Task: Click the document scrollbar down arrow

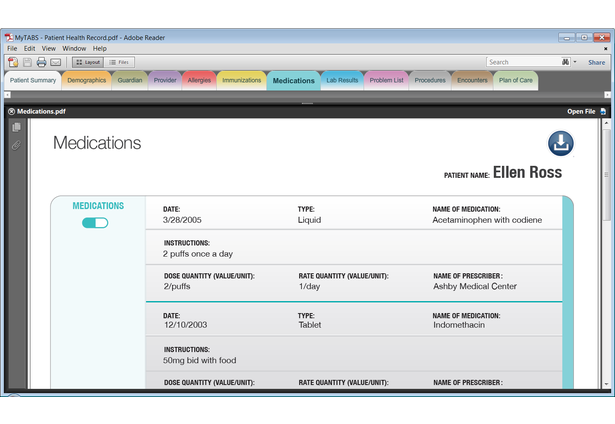Action: click(606, 384)
